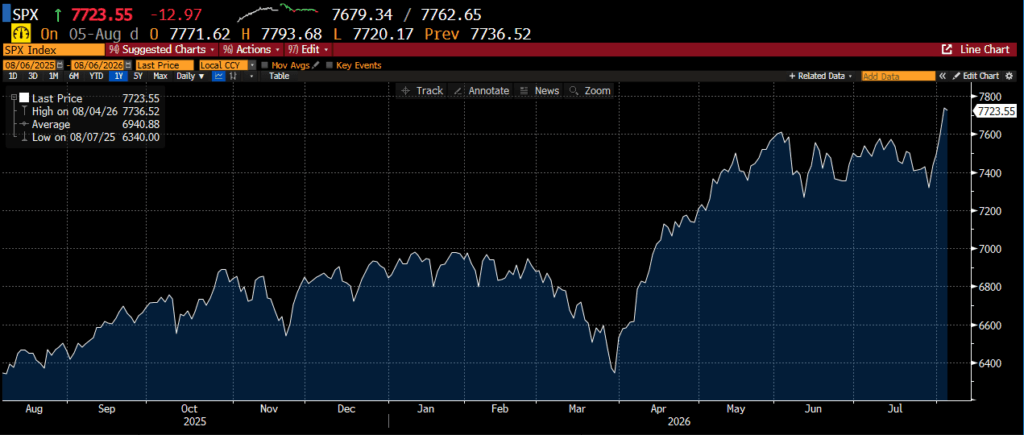
Task: Collapse the Last Price legend tree
Action: coord(14,97)
